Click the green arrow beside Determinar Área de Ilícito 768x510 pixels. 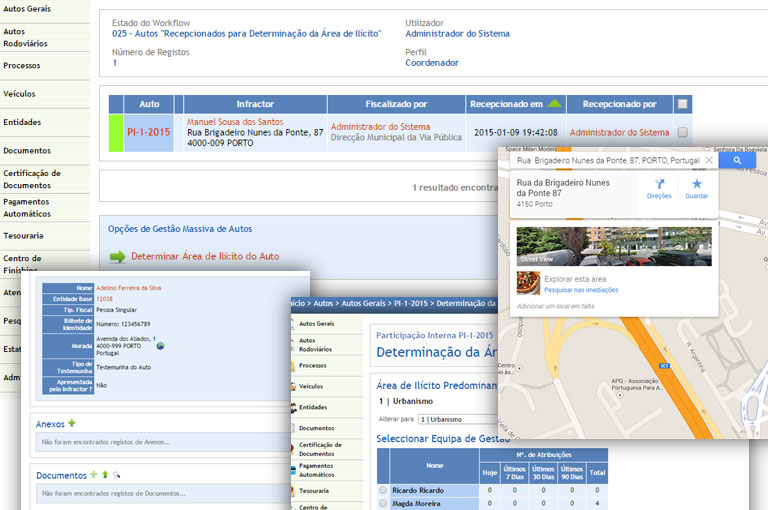click(118, 257)
